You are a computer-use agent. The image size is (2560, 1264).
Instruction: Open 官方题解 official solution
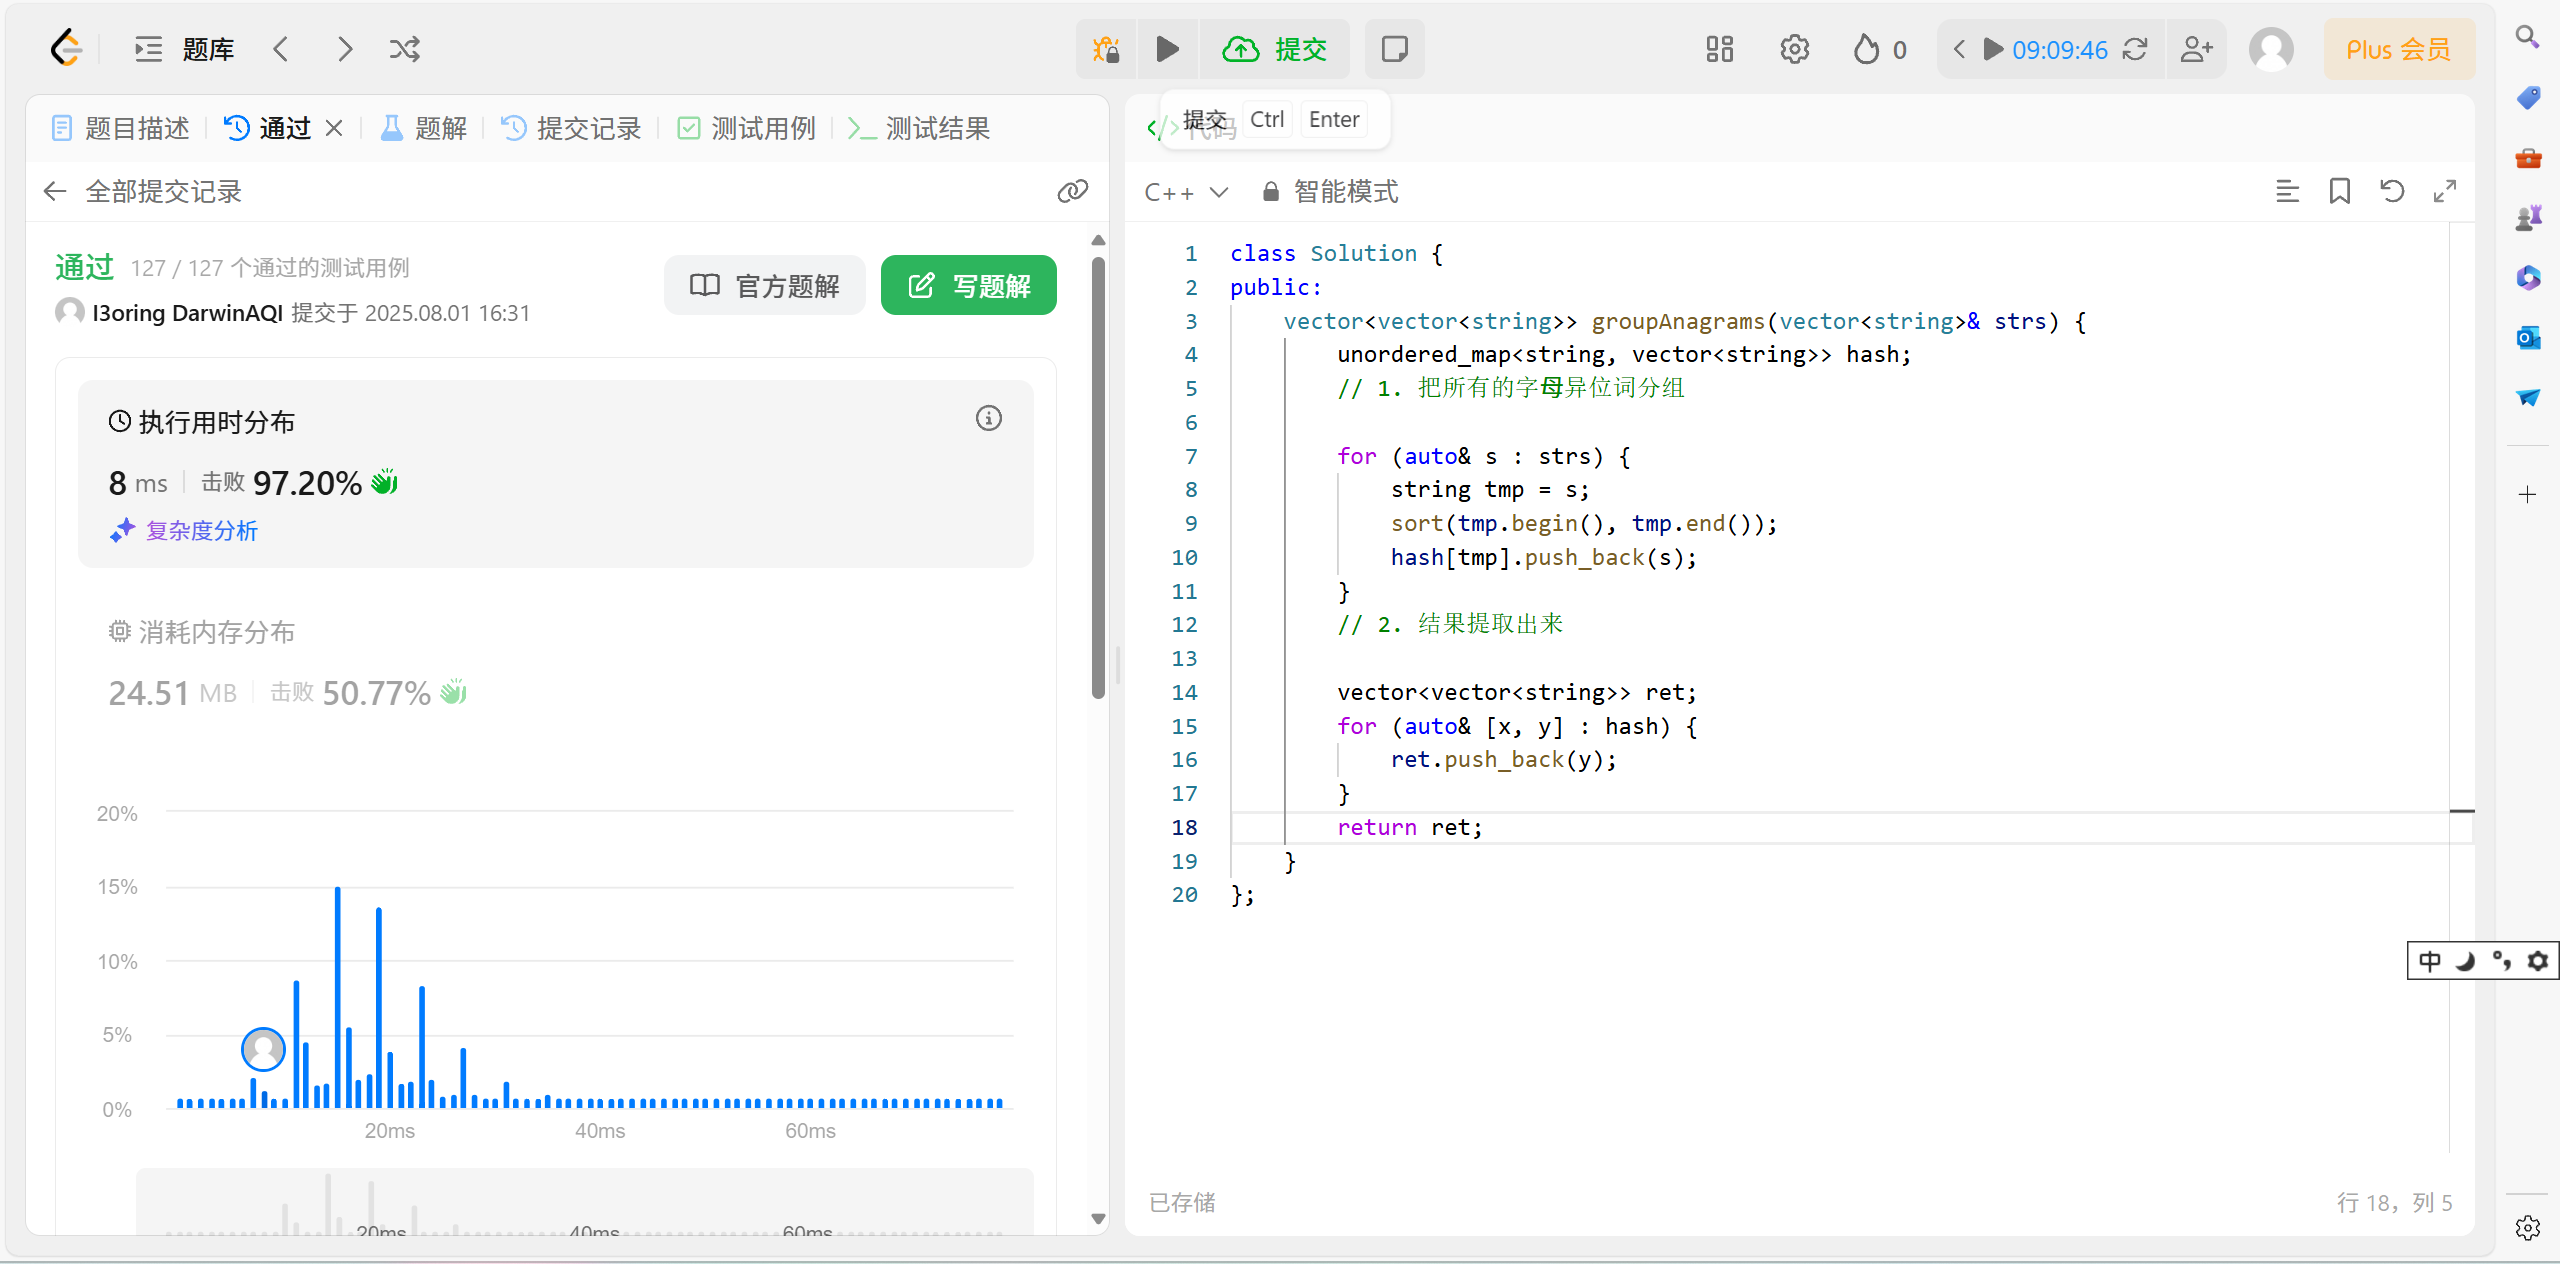765,285
